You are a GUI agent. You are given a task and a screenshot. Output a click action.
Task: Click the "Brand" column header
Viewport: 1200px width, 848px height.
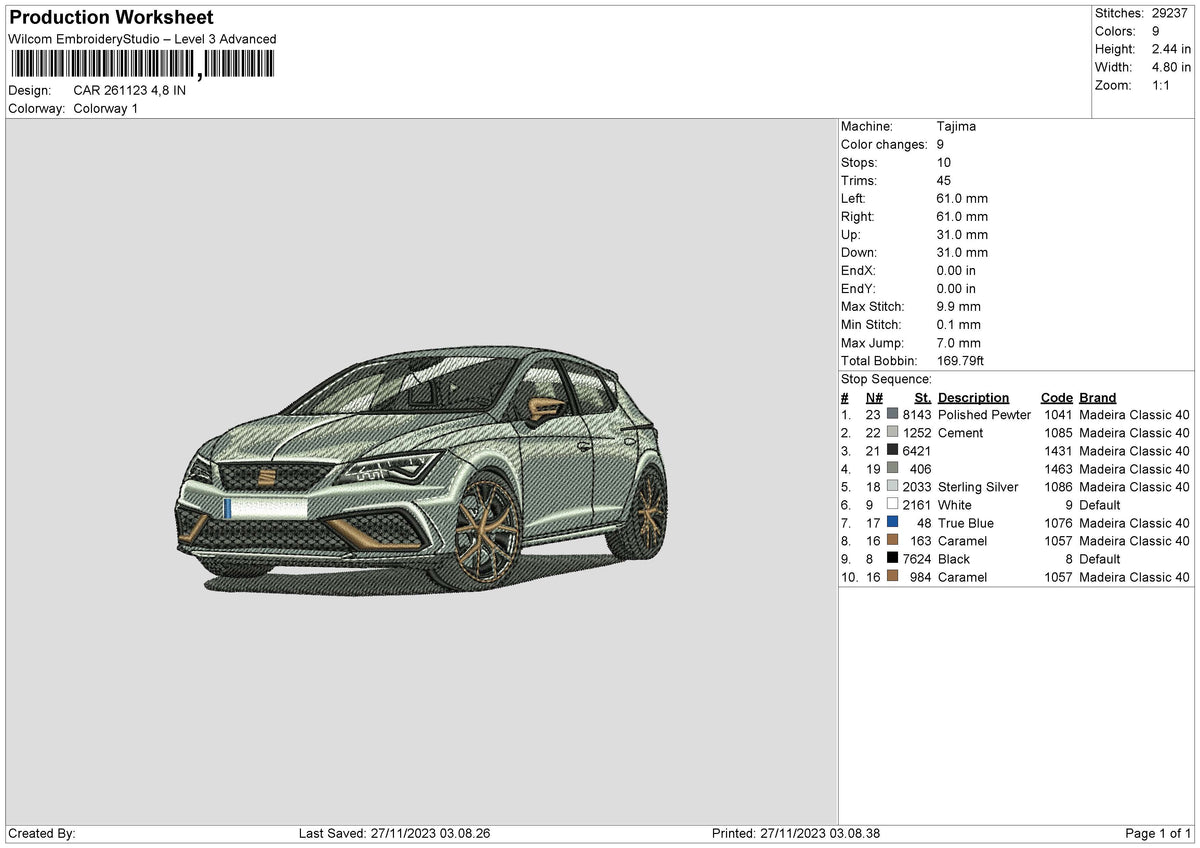coord(1097,398)
